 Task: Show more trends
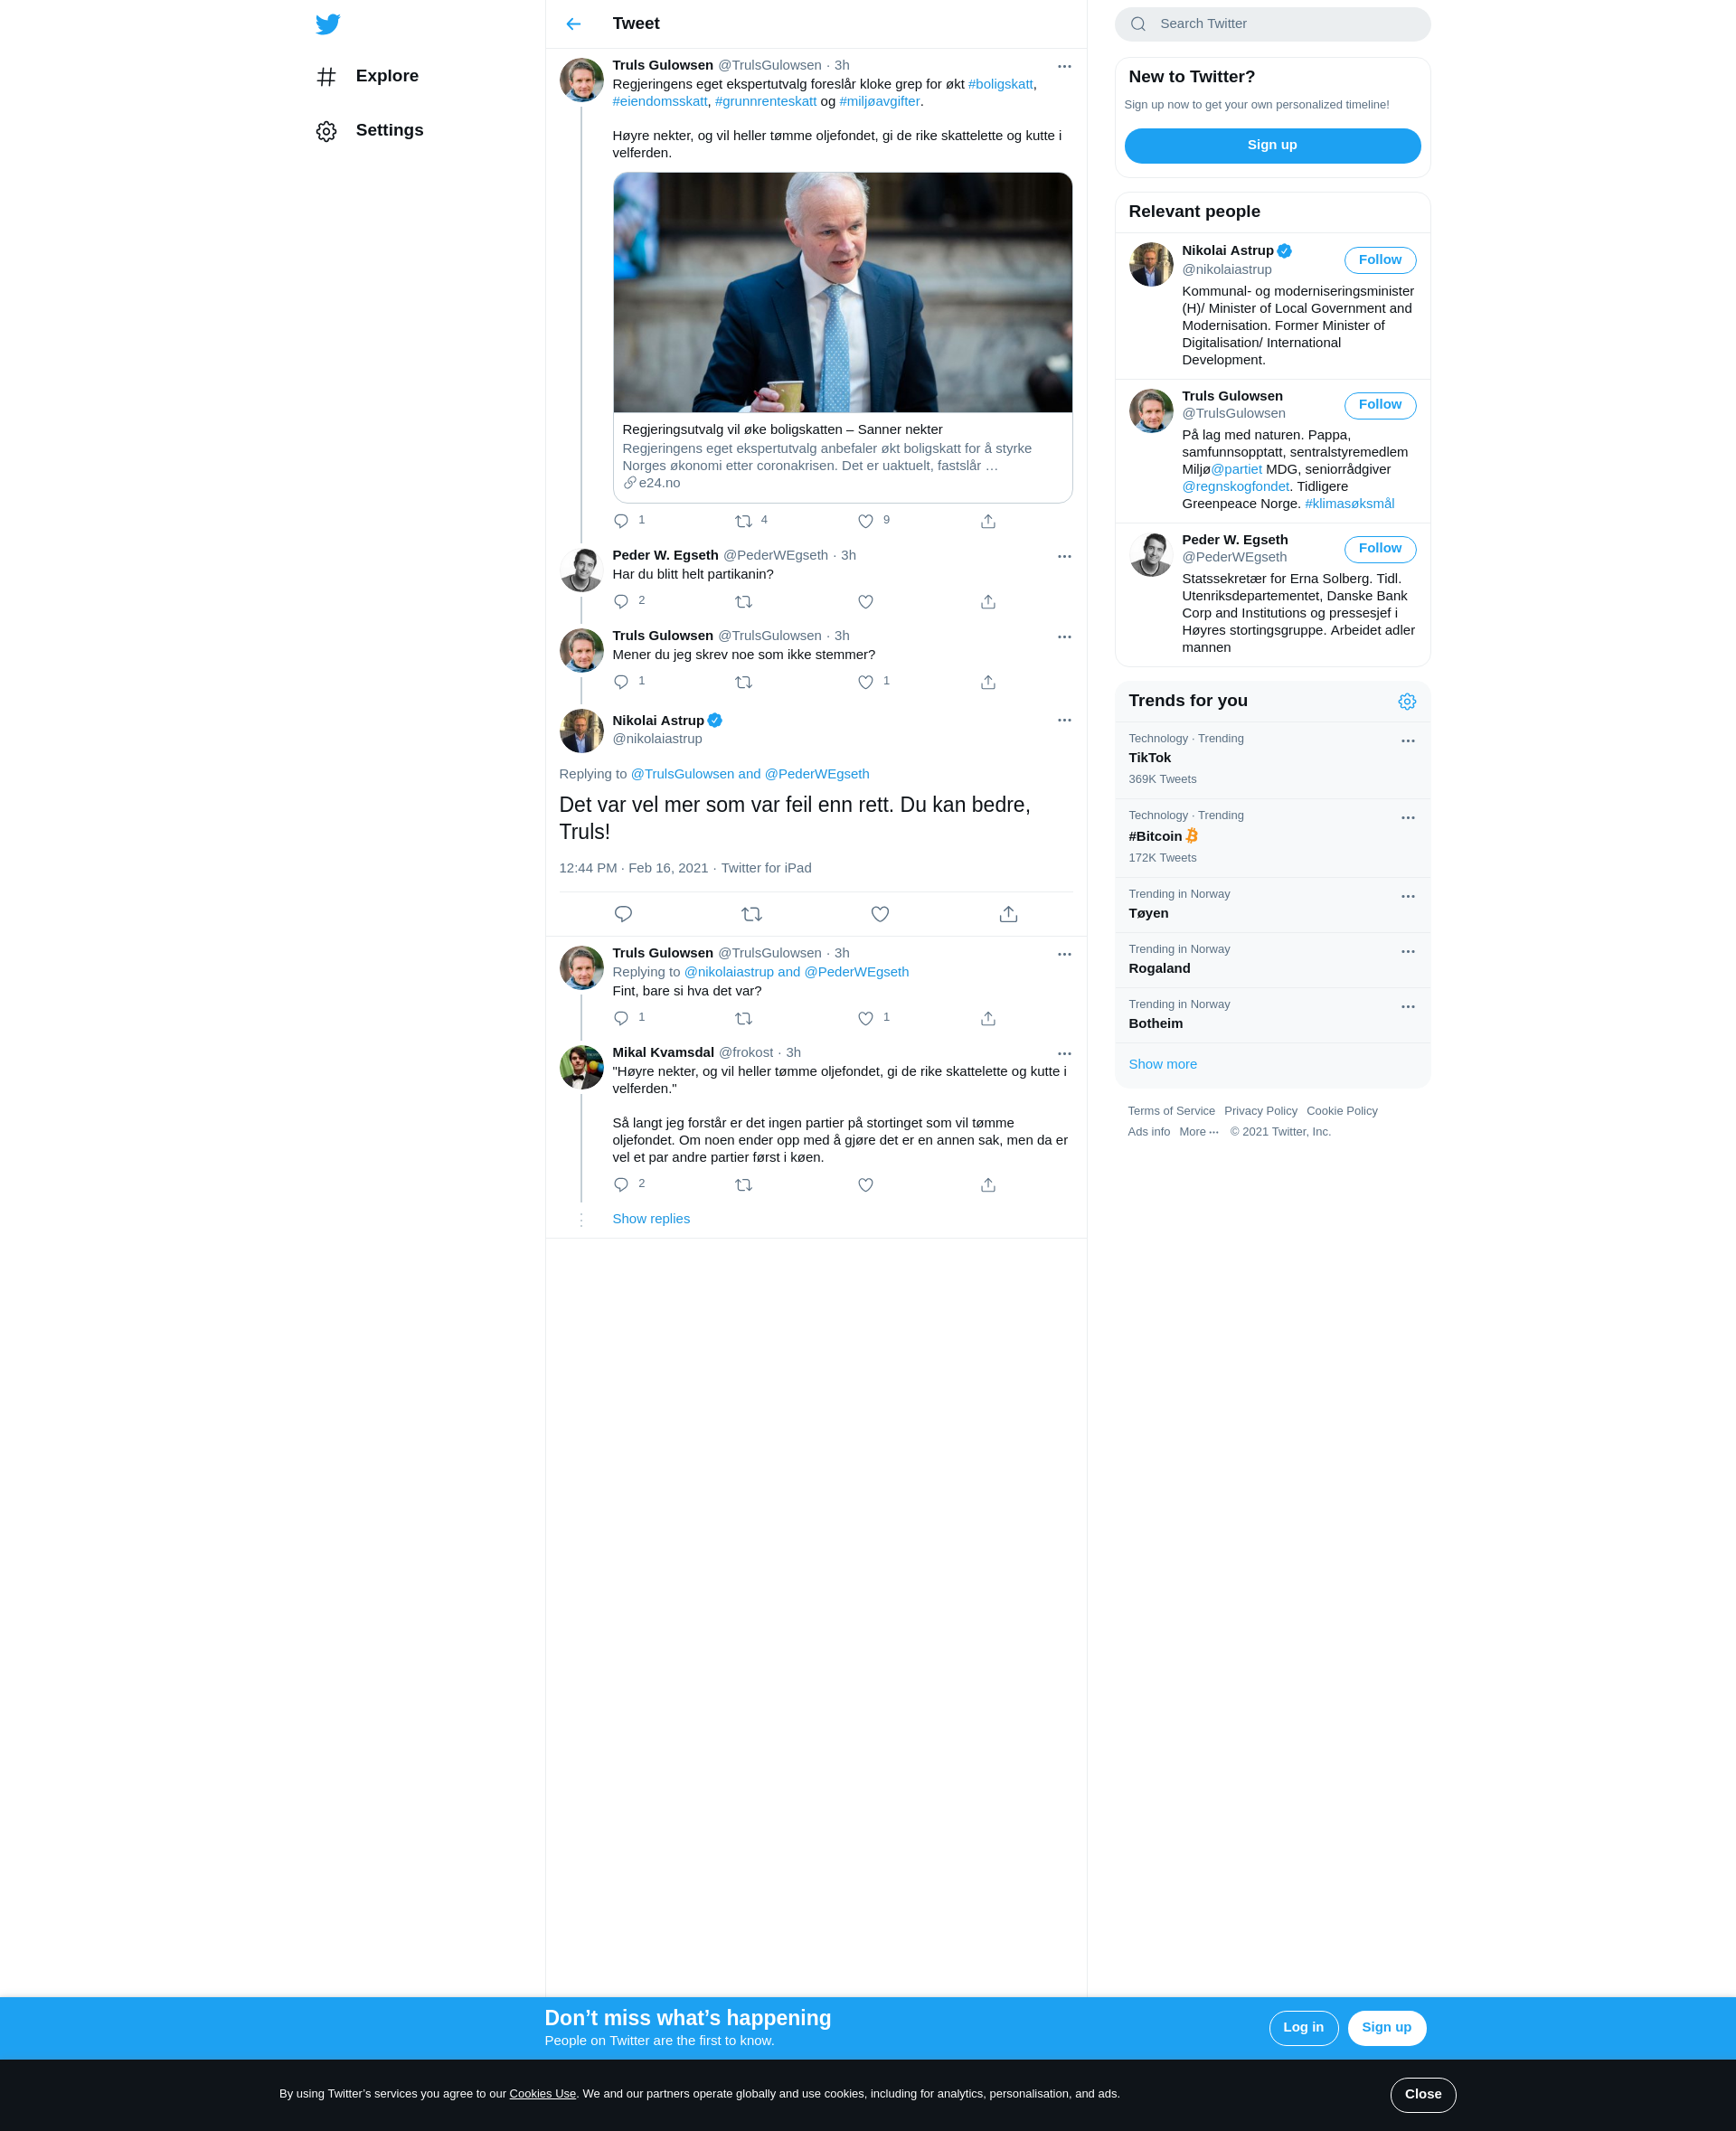click(x=1162, y=1064)
